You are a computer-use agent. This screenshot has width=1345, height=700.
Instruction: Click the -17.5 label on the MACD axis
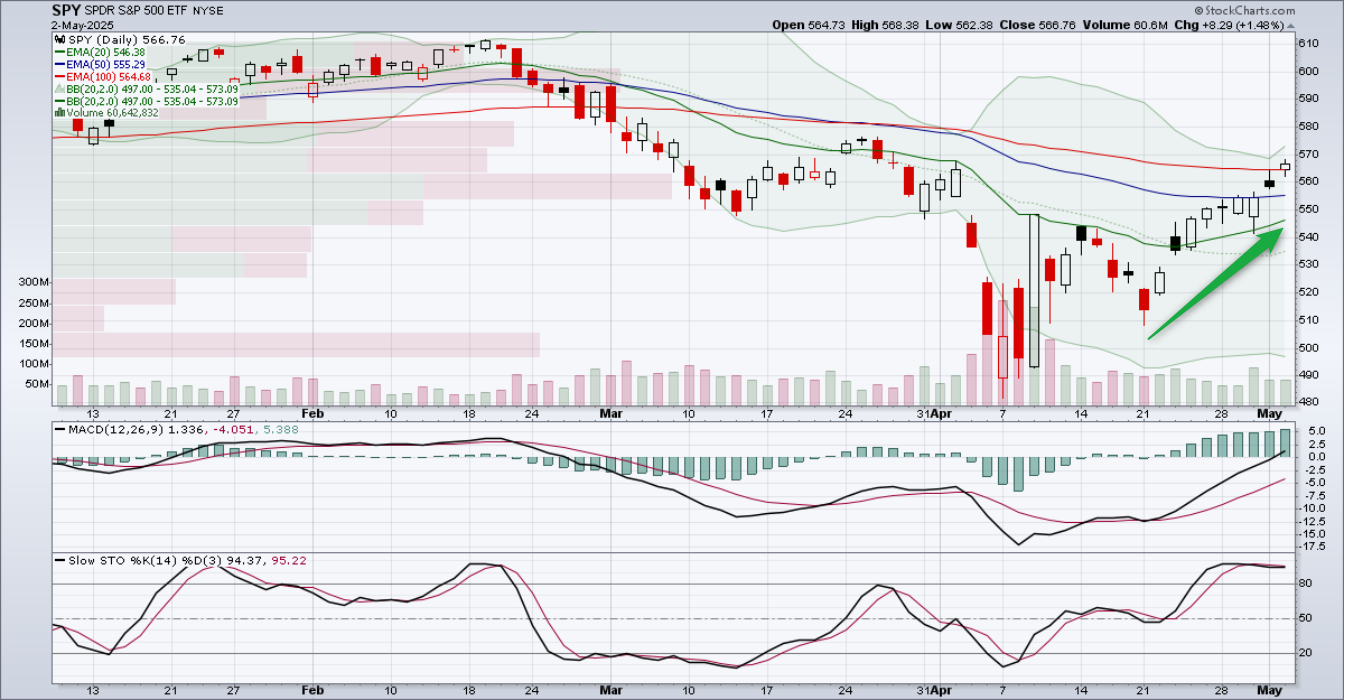(x=1312, y=547)
